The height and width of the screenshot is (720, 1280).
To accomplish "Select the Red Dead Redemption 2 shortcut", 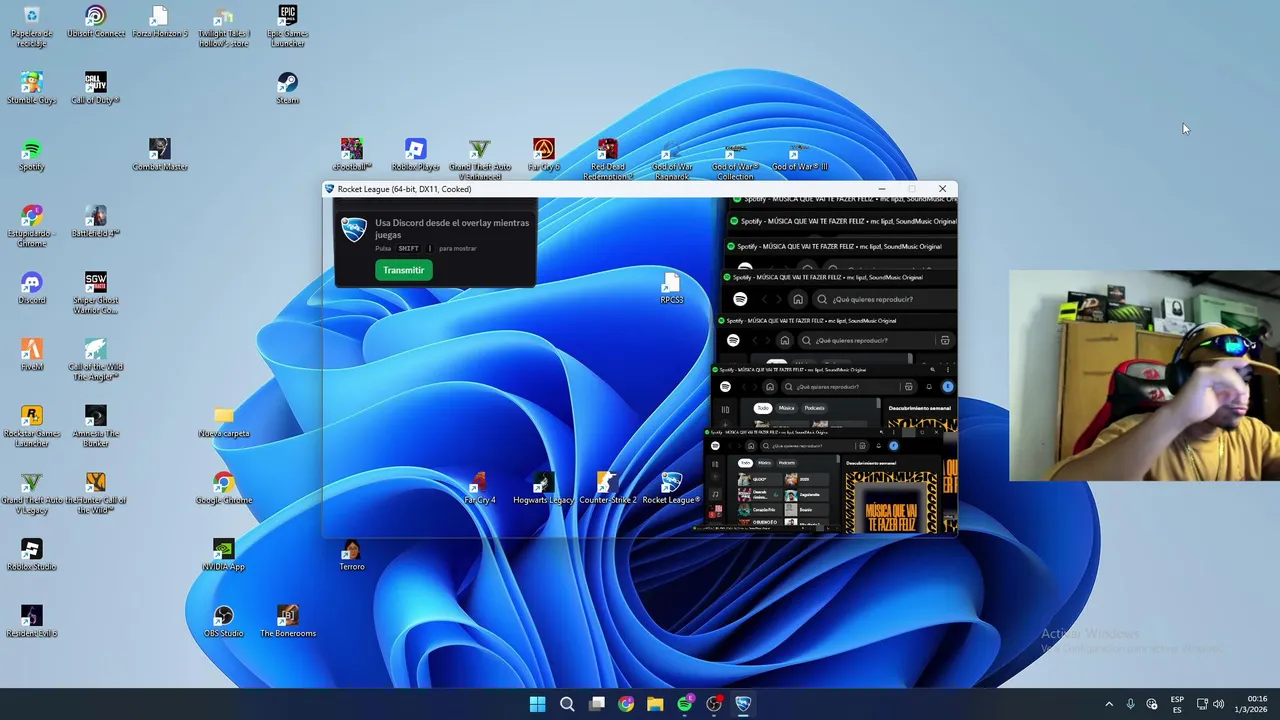I will [x=607, y=158].
